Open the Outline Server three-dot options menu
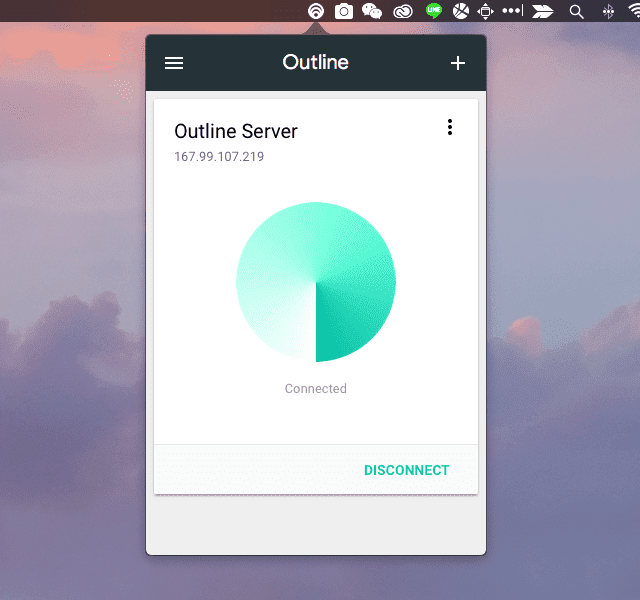This screenshot has width=640, height=600. coord(450,127)
